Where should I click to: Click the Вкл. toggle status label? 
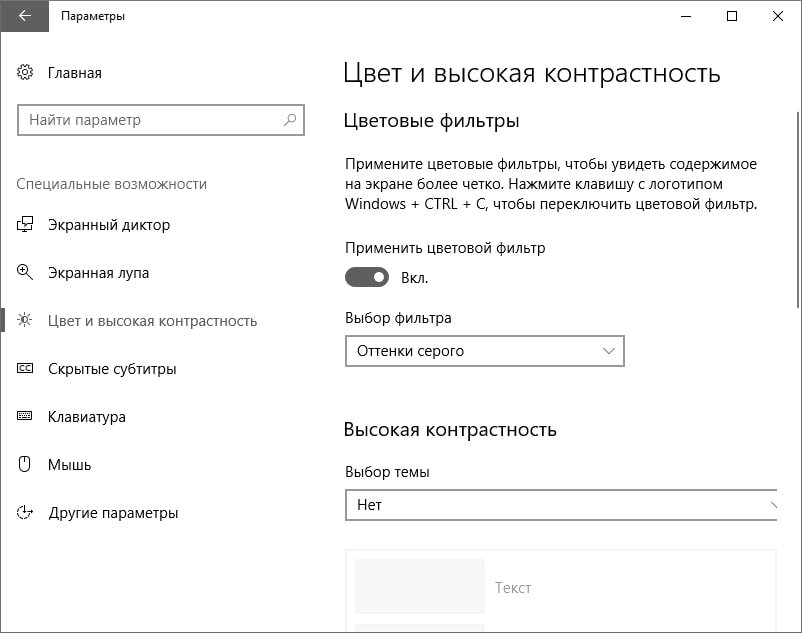point(414,278)
